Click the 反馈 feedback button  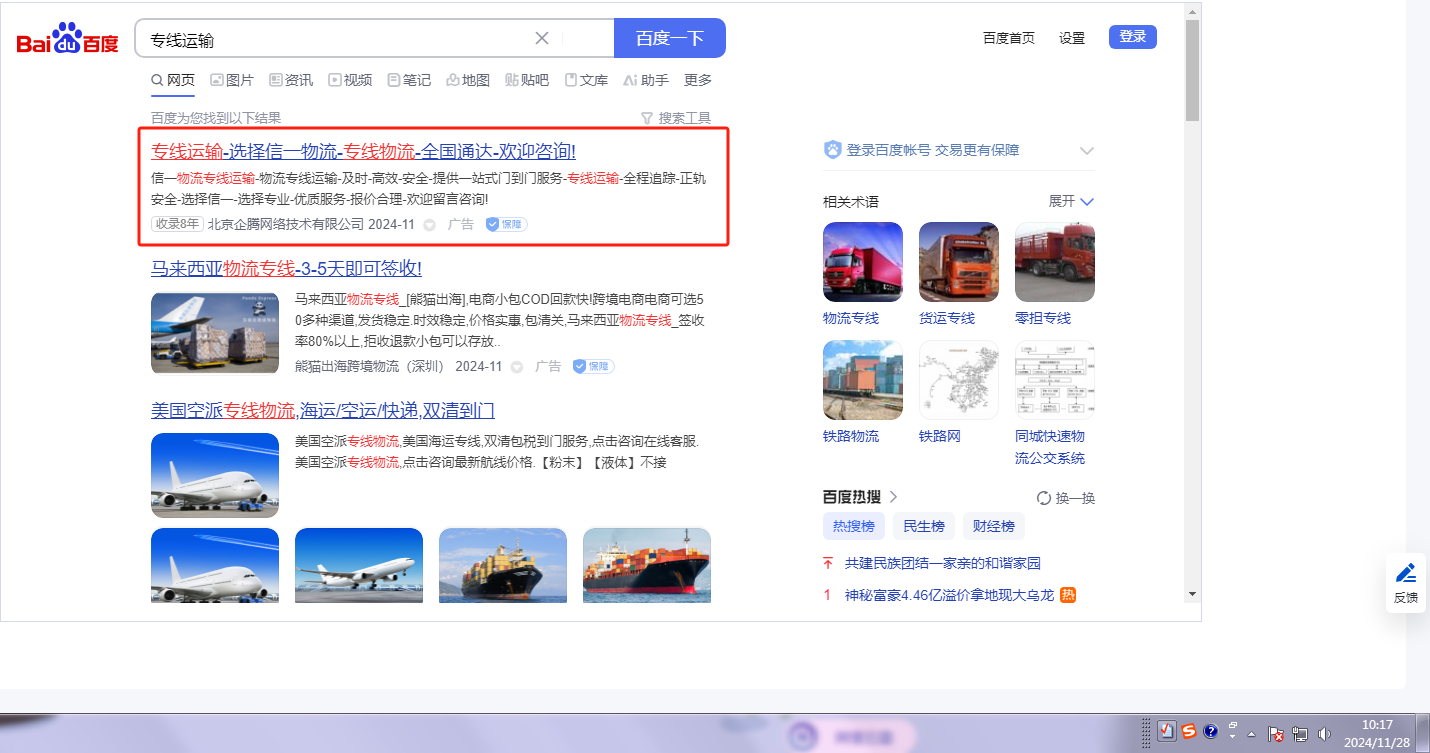click(1406, 583)
